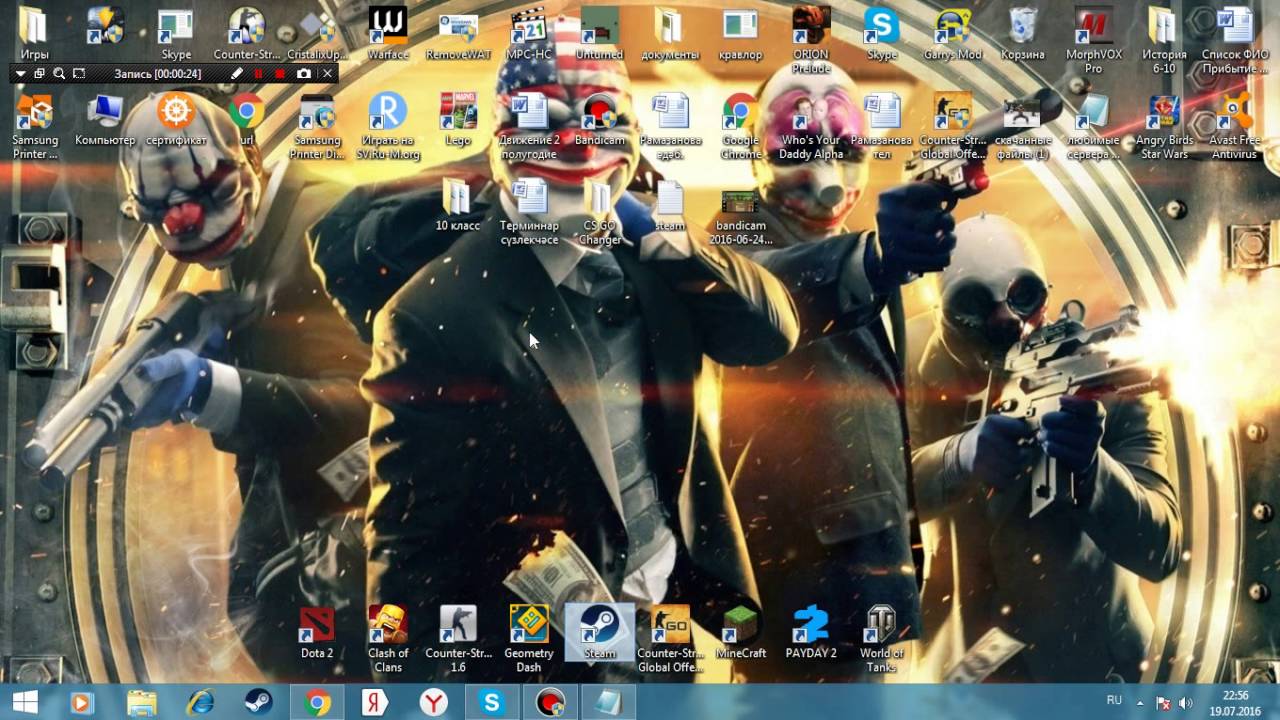
Task: Open the Bandicam toolbar dropdown arrow
Action: pos(20,74)
